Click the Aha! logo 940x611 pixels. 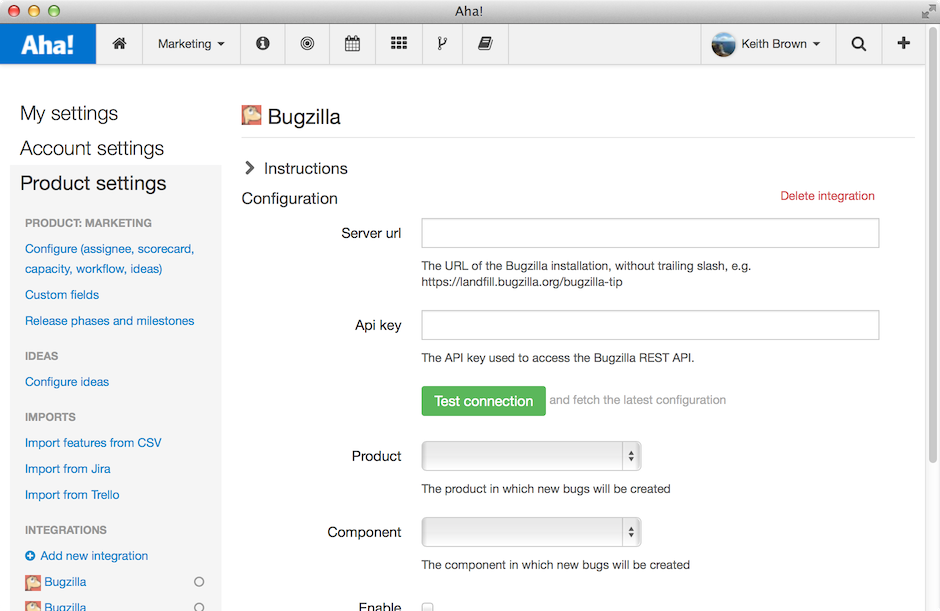[x=48, y=44]
